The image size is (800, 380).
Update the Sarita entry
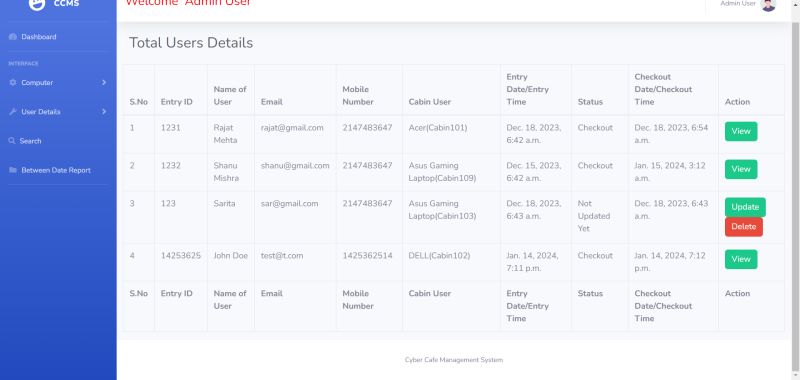[x=745, y=207]
